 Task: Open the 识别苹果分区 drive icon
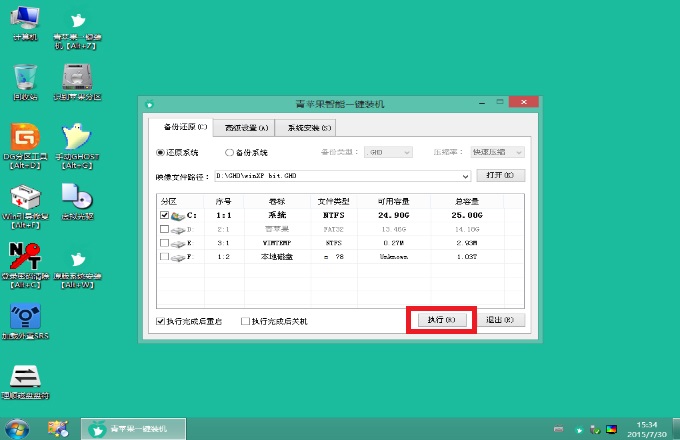77,82
